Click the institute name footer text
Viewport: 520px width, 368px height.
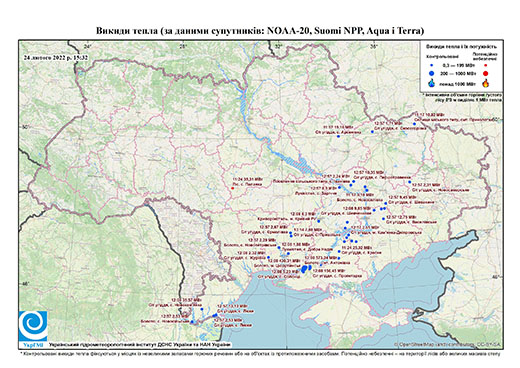pyautogui.click(x=140, y=345)
